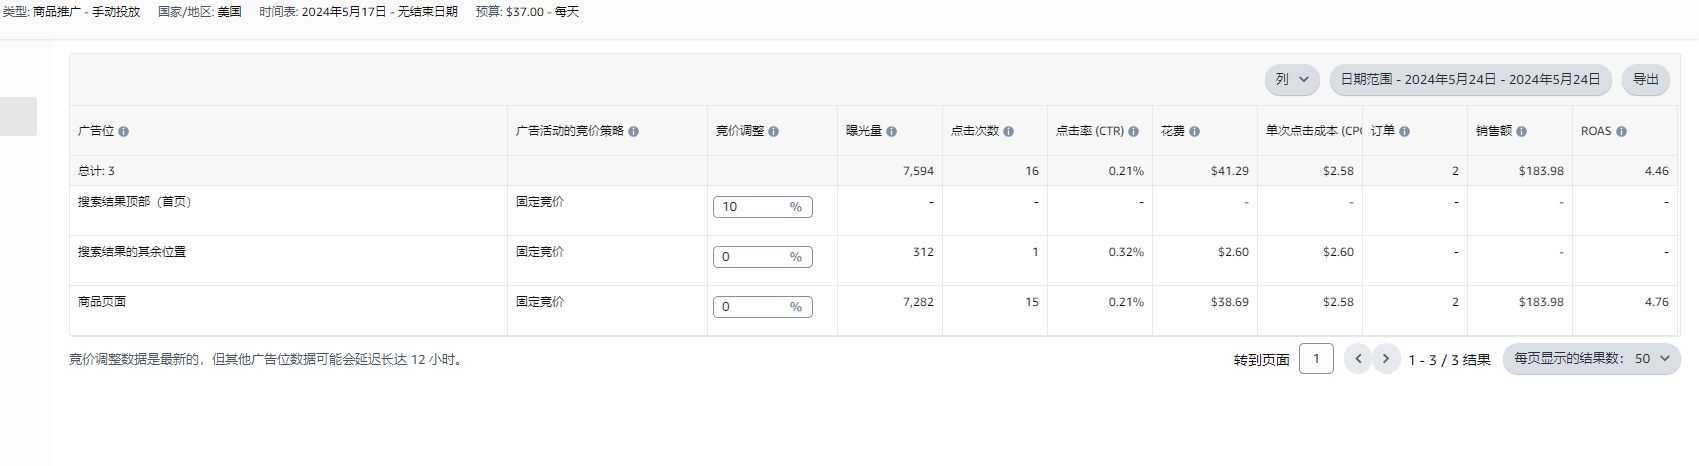Viewport: 1699px width, 466px height.
Task: Open the 日期范围 date range picker
Action: 1470,80
